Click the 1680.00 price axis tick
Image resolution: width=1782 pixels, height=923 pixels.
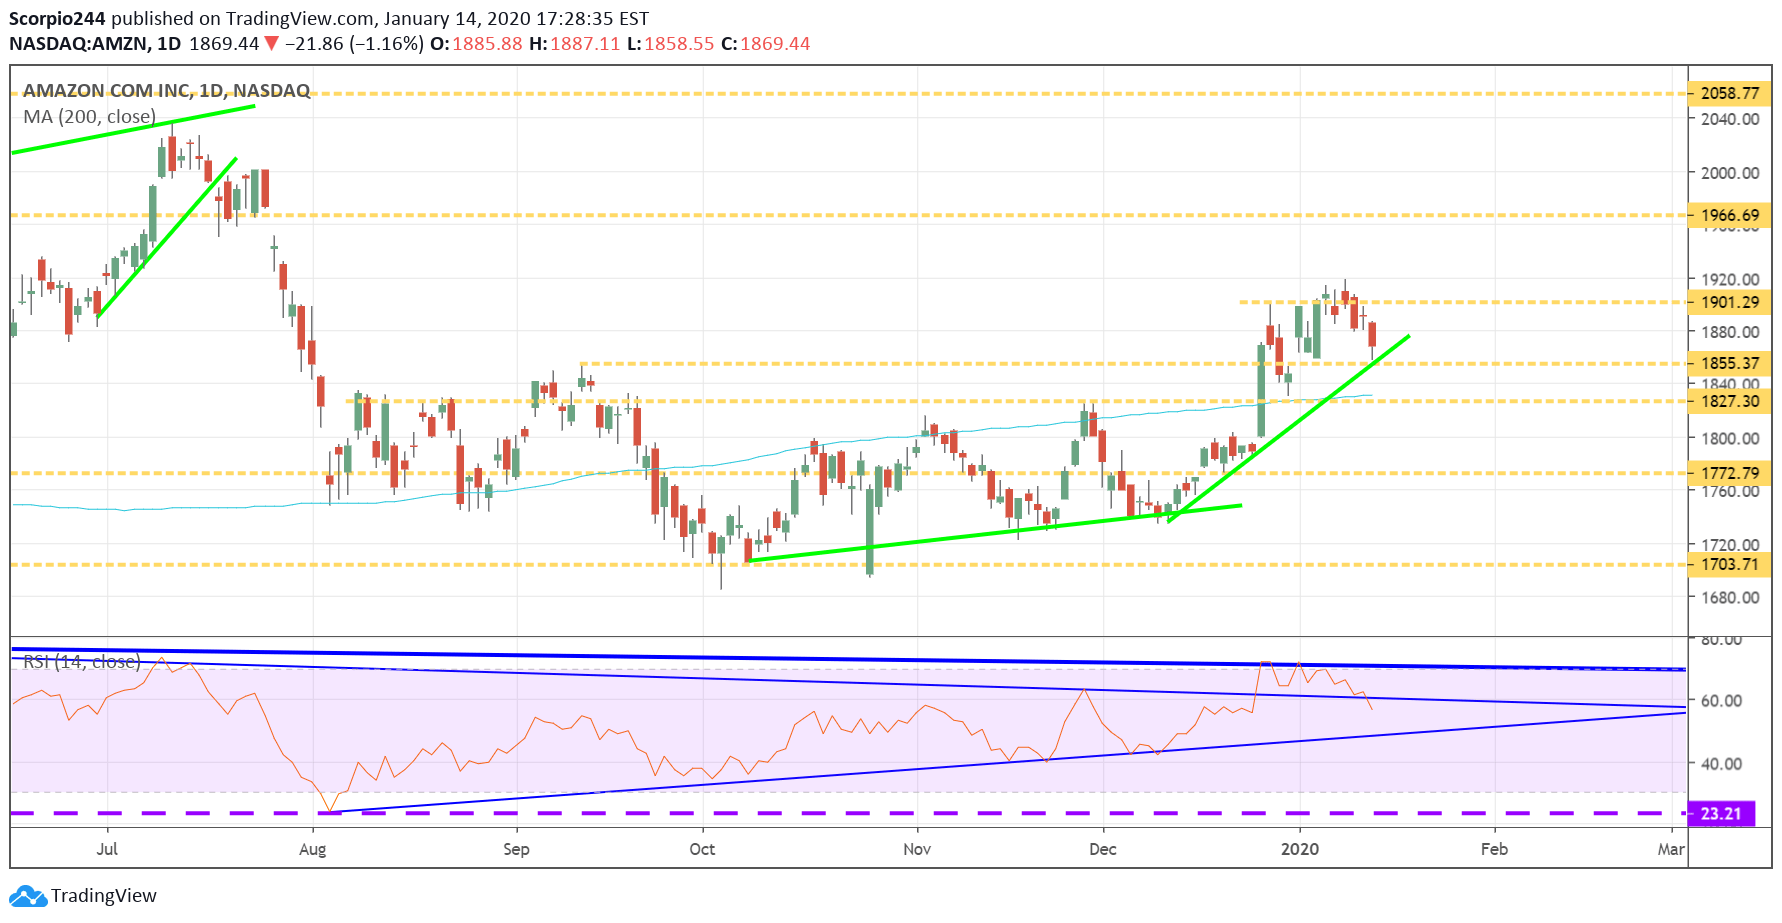pyautogui.click(x=1730, y=598)
